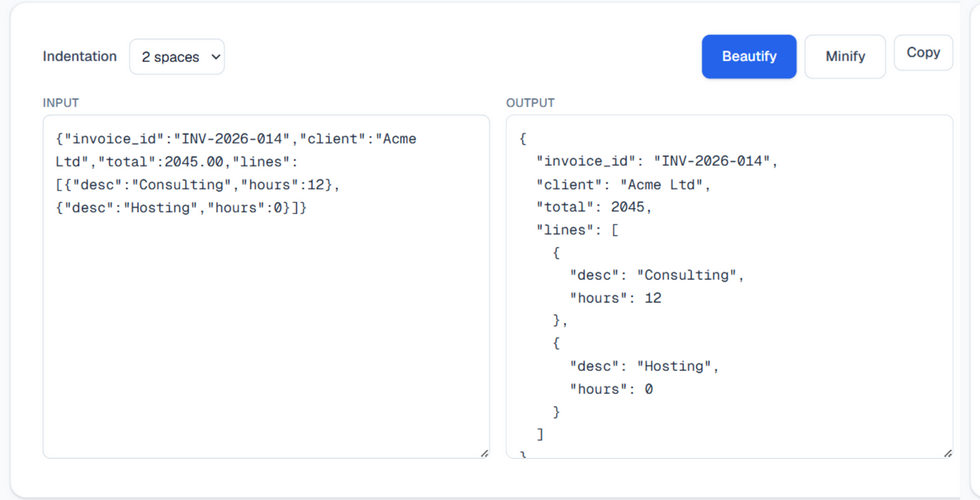The width and height of the screenshot is (980, 500).
Task: Click input line [{"desc":"Consulting"
Action: coord(198,184)
